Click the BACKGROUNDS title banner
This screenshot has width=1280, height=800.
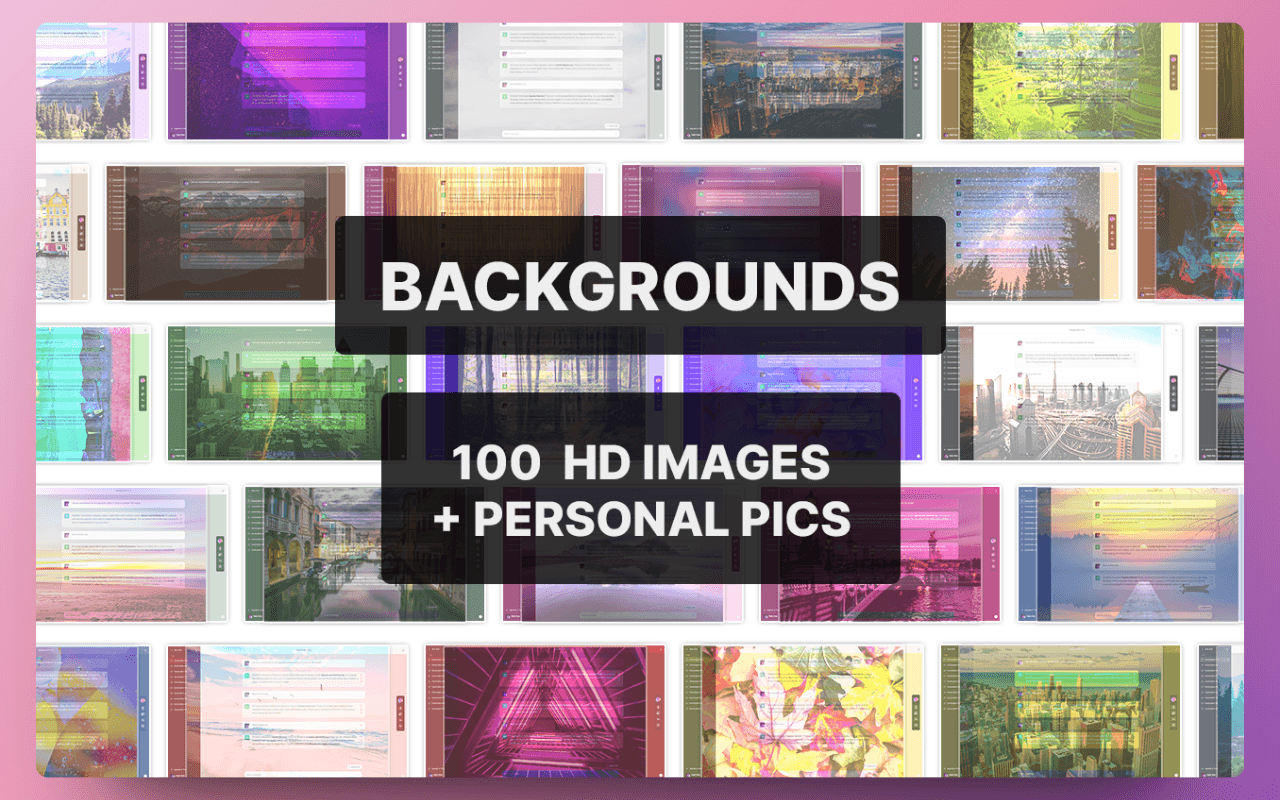640,285
